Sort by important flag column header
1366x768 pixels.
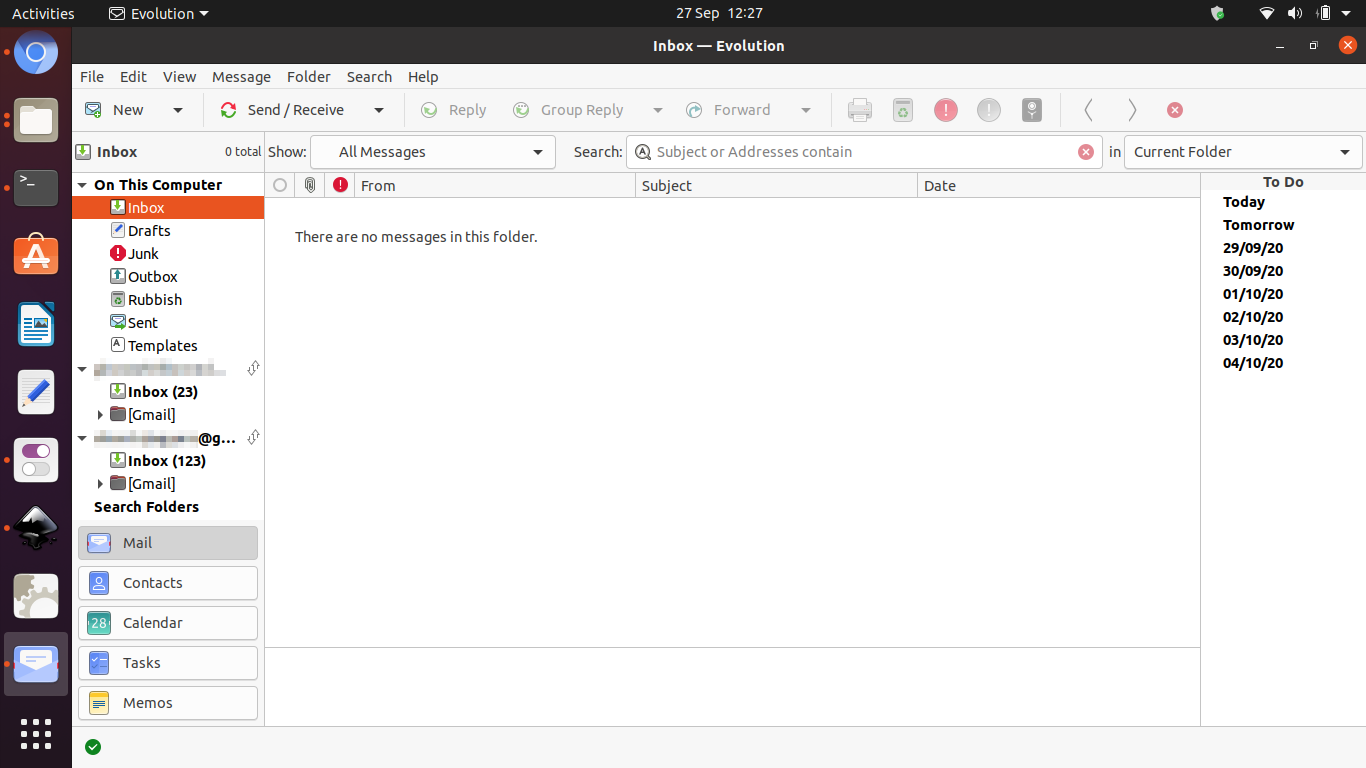click(340, 185)
